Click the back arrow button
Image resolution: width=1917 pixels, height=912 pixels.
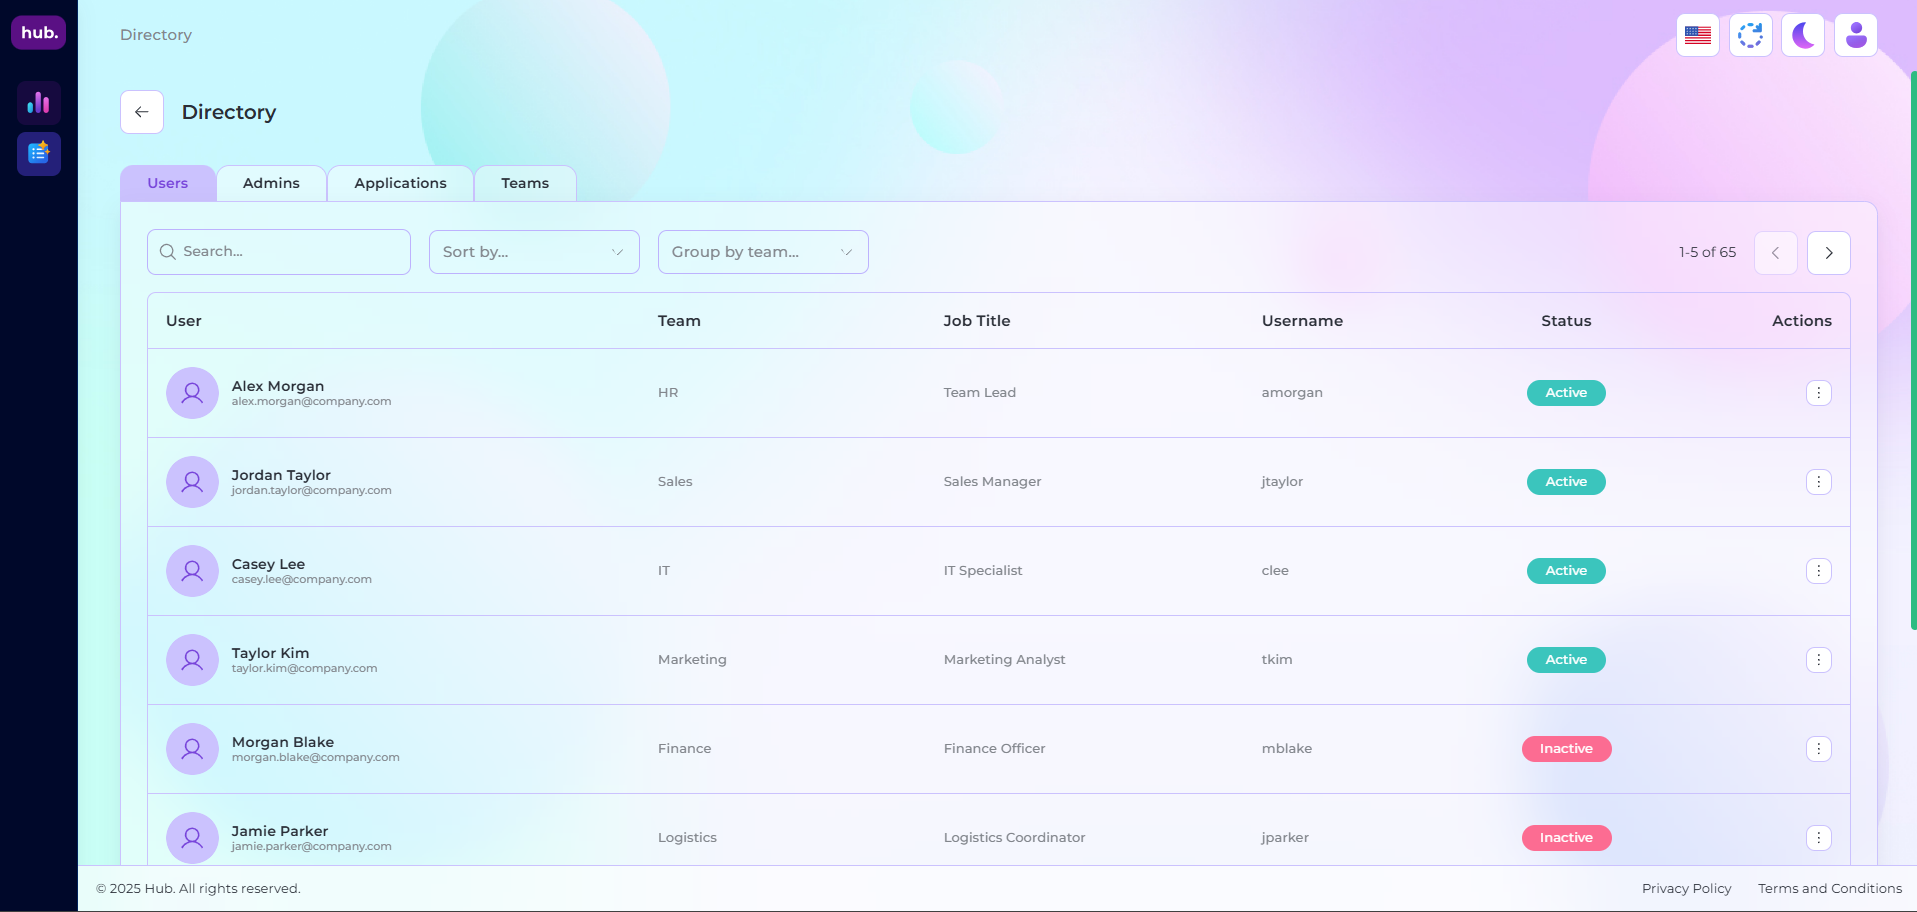pos(142,112)
